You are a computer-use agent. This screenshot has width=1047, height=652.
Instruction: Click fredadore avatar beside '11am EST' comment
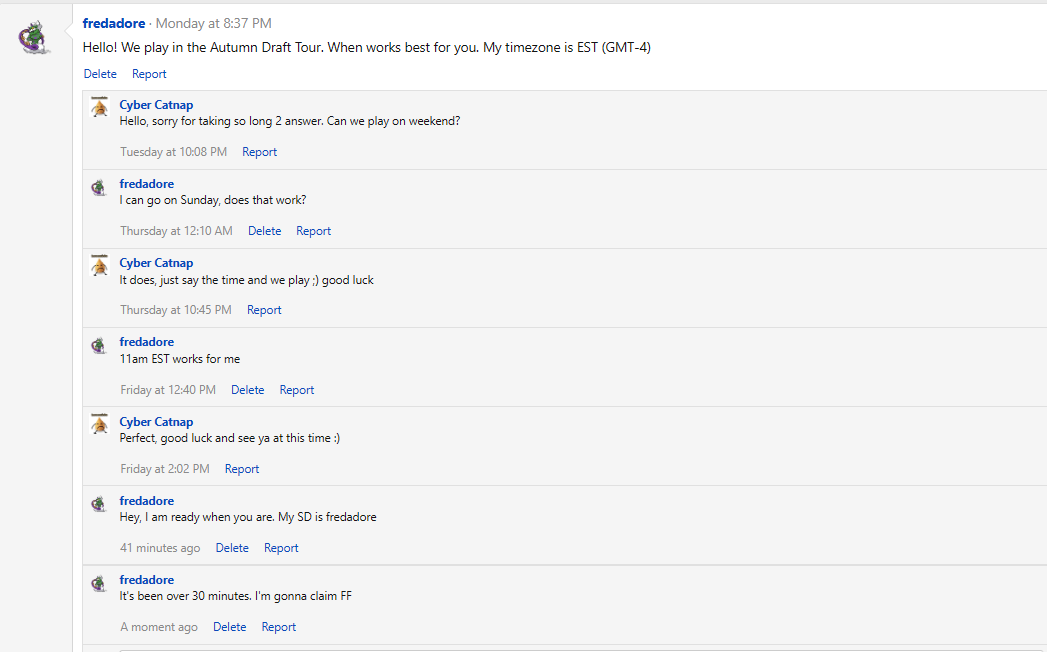click(99, 345)
